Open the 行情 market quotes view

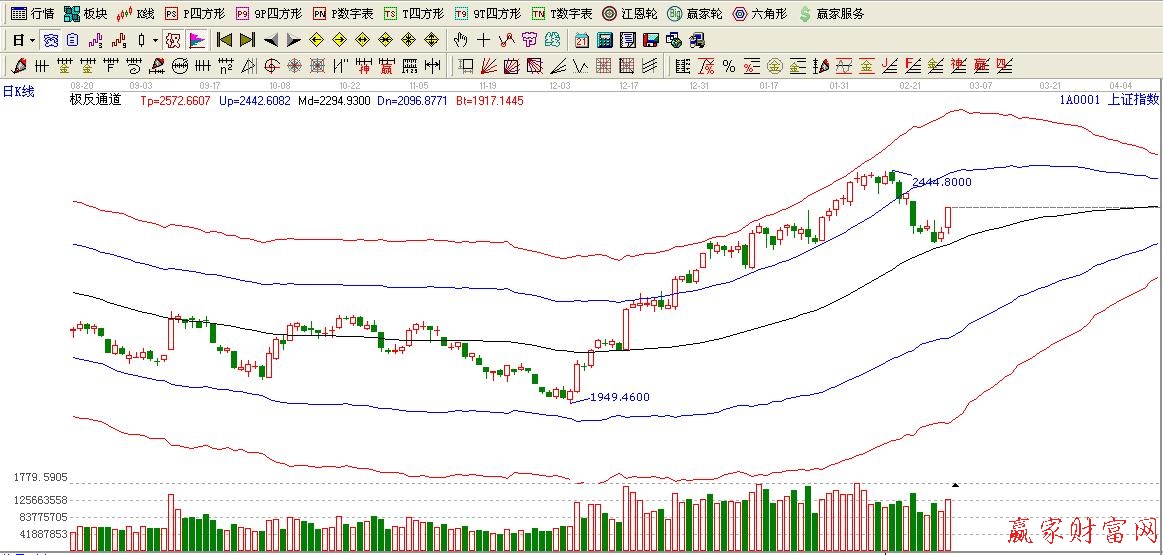click(32, 14)
